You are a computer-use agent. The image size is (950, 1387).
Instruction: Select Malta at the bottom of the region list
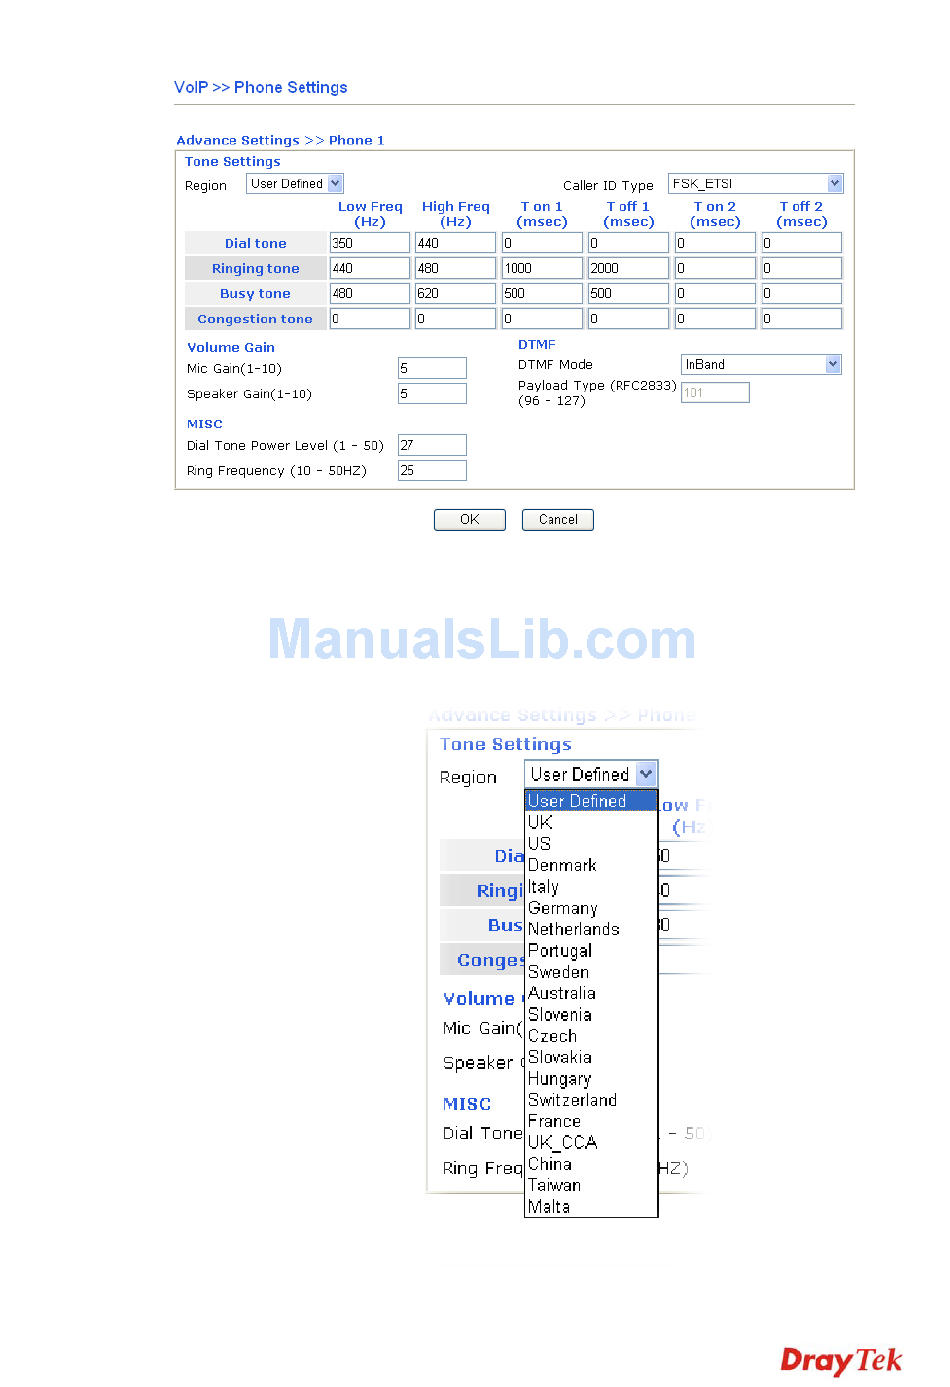pos(591,1206)
